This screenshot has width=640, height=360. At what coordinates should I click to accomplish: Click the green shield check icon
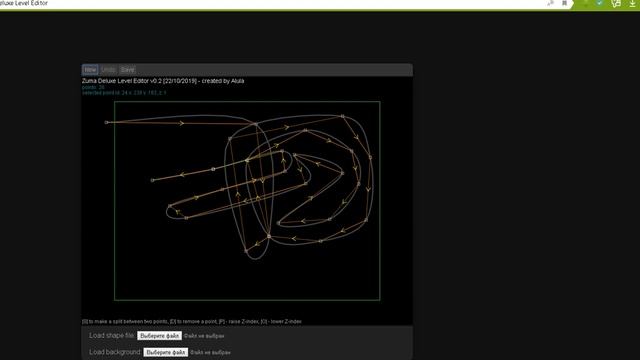[x=600, y=3]
